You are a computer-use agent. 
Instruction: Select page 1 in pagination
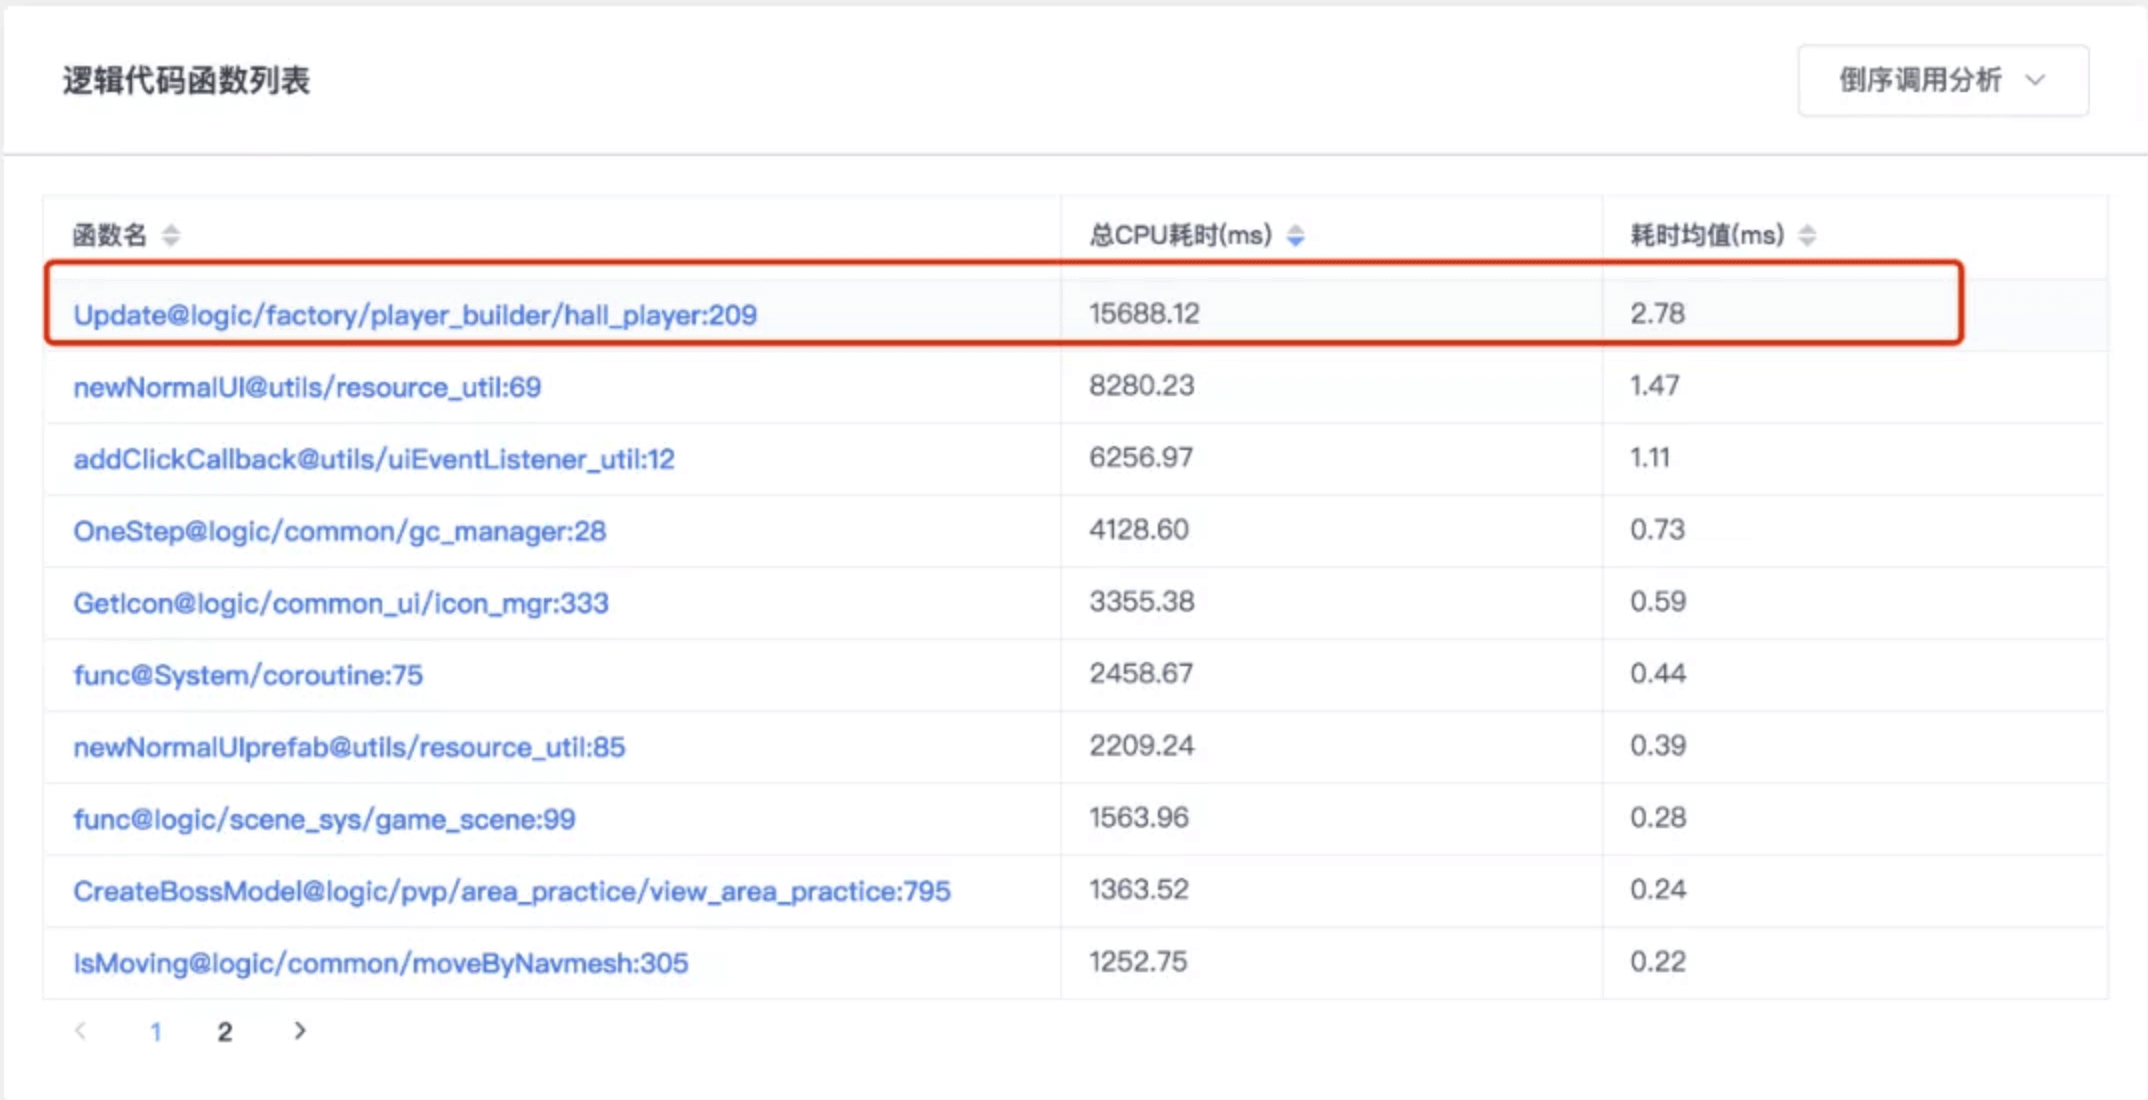pyautogui.click(x=156, y=1032)
